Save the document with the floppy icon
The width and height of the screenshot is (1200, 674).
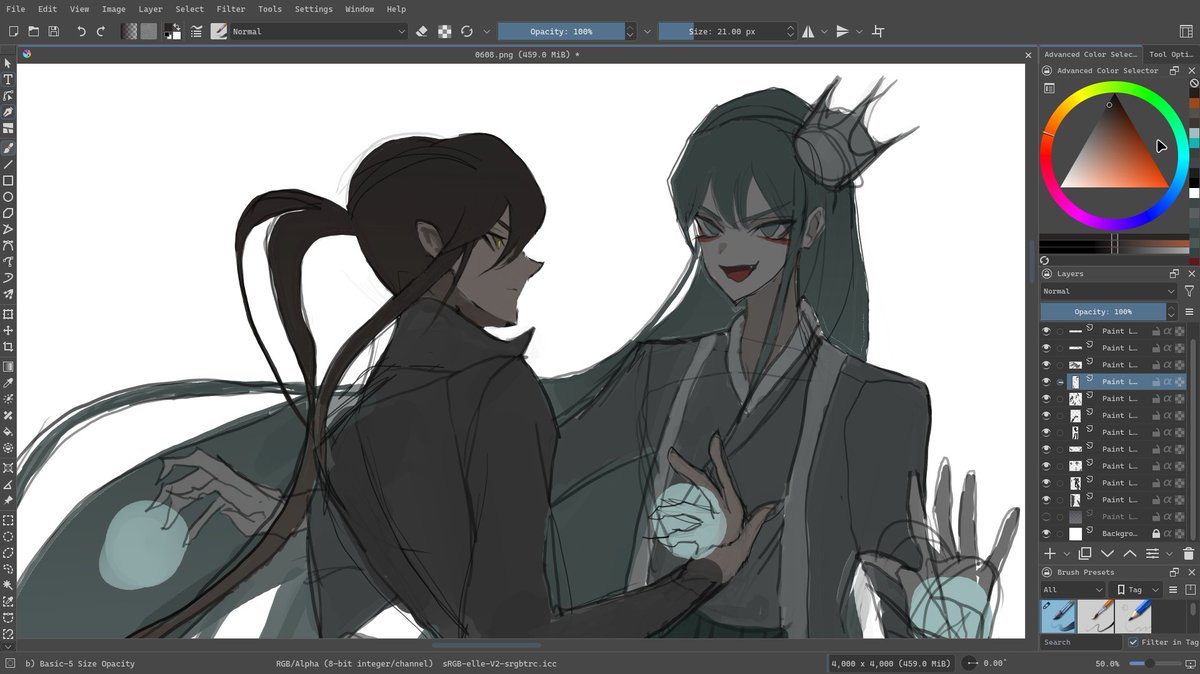54,32
